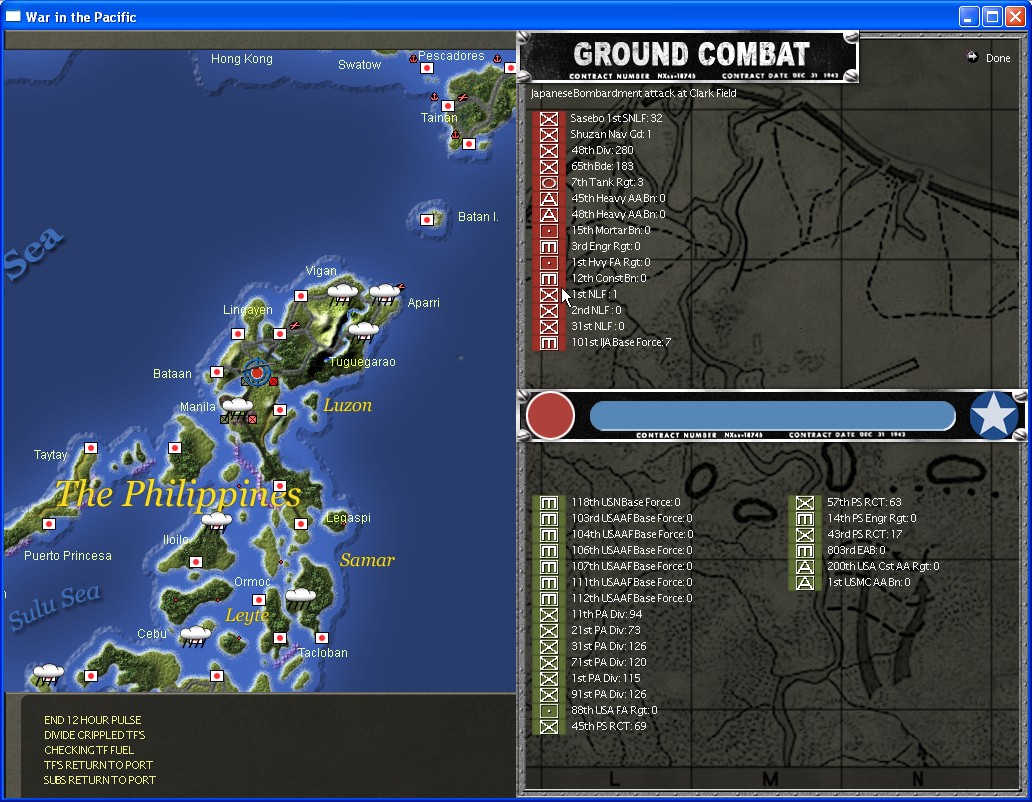
Task: Click the SUBS RETURN TO PORT message
Action: (99, 780)
